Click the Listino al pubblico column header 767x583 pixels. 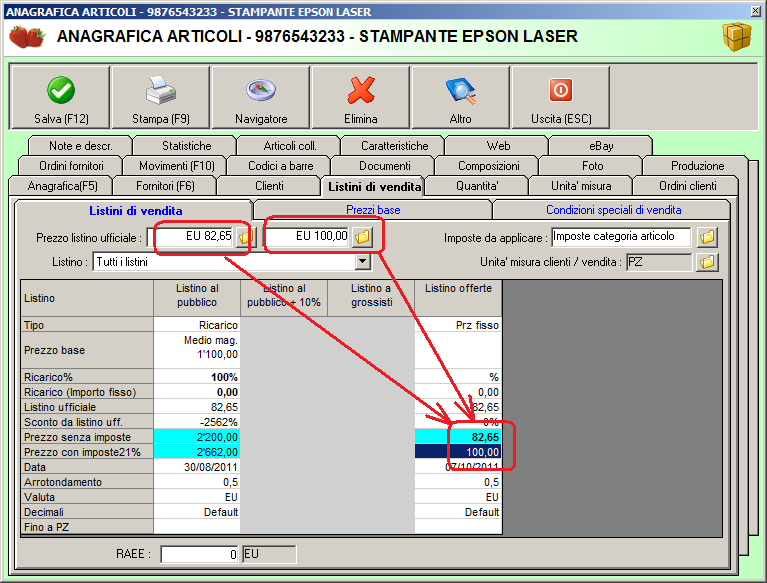click(197, 298)
